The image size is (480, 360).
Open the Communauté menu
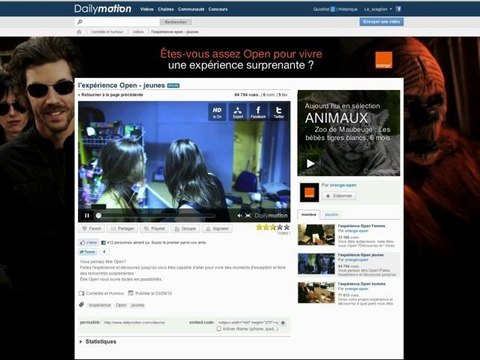point(191,9)
